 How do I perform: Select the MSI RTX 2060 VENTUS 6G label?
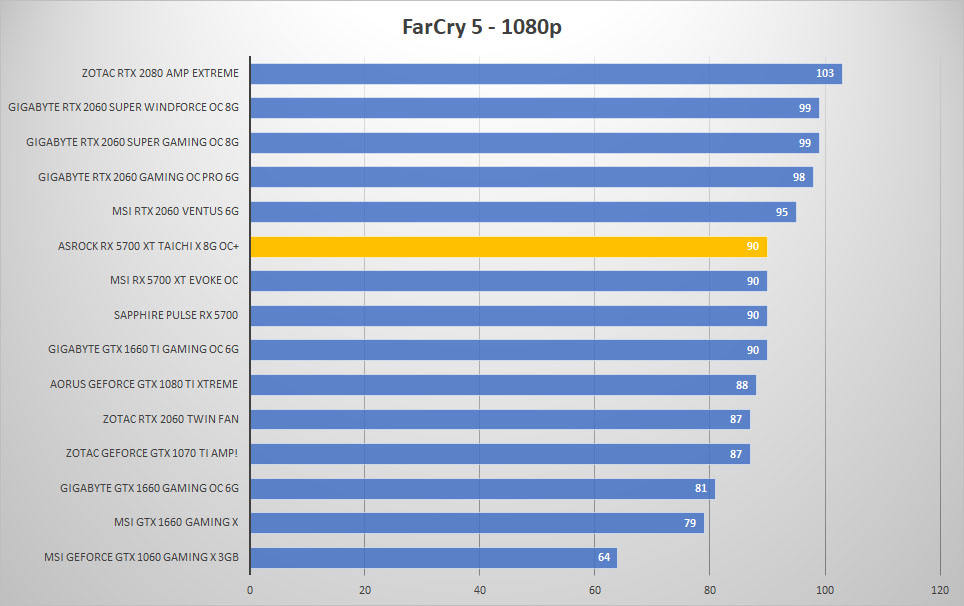(x=175, y=211)
